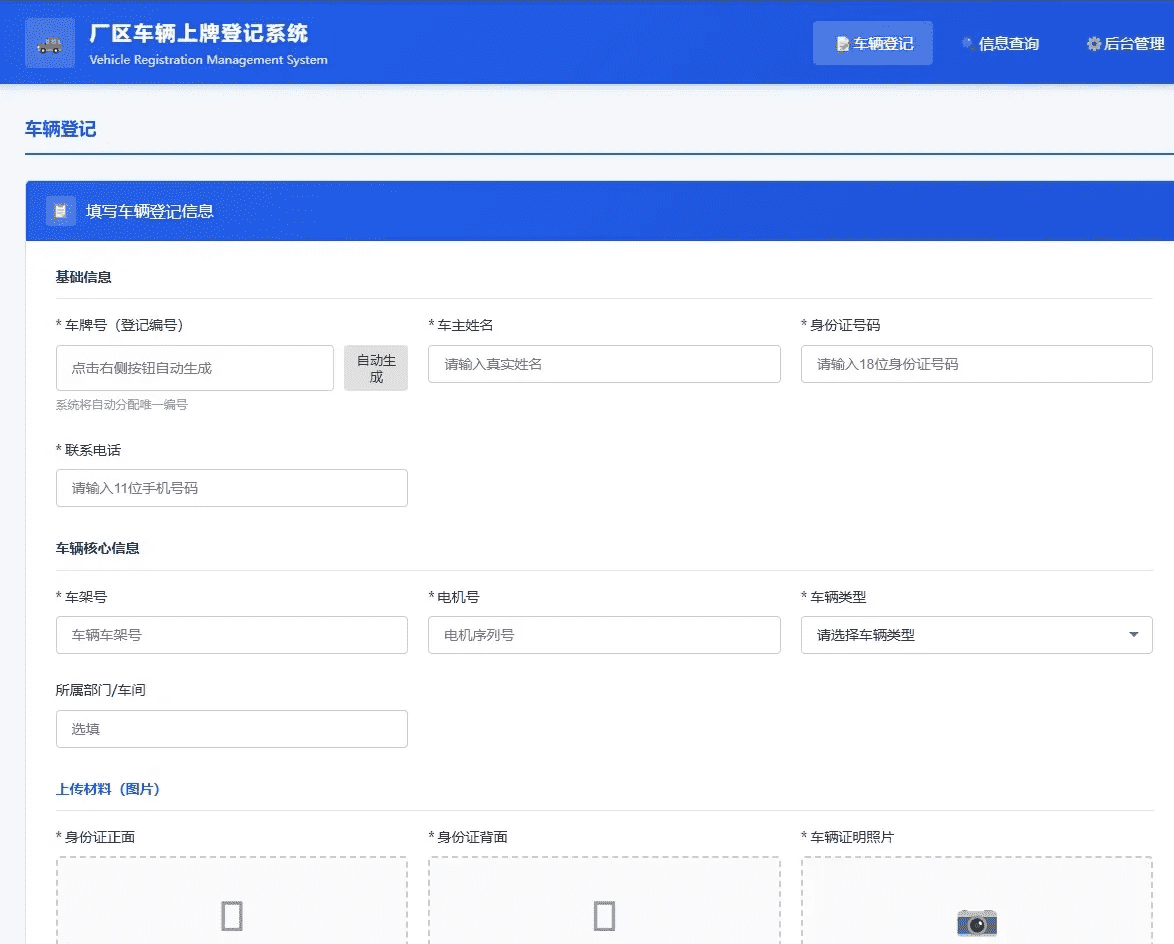Click the car logo icon in header

pyautogui.click(x=49, y=43)
